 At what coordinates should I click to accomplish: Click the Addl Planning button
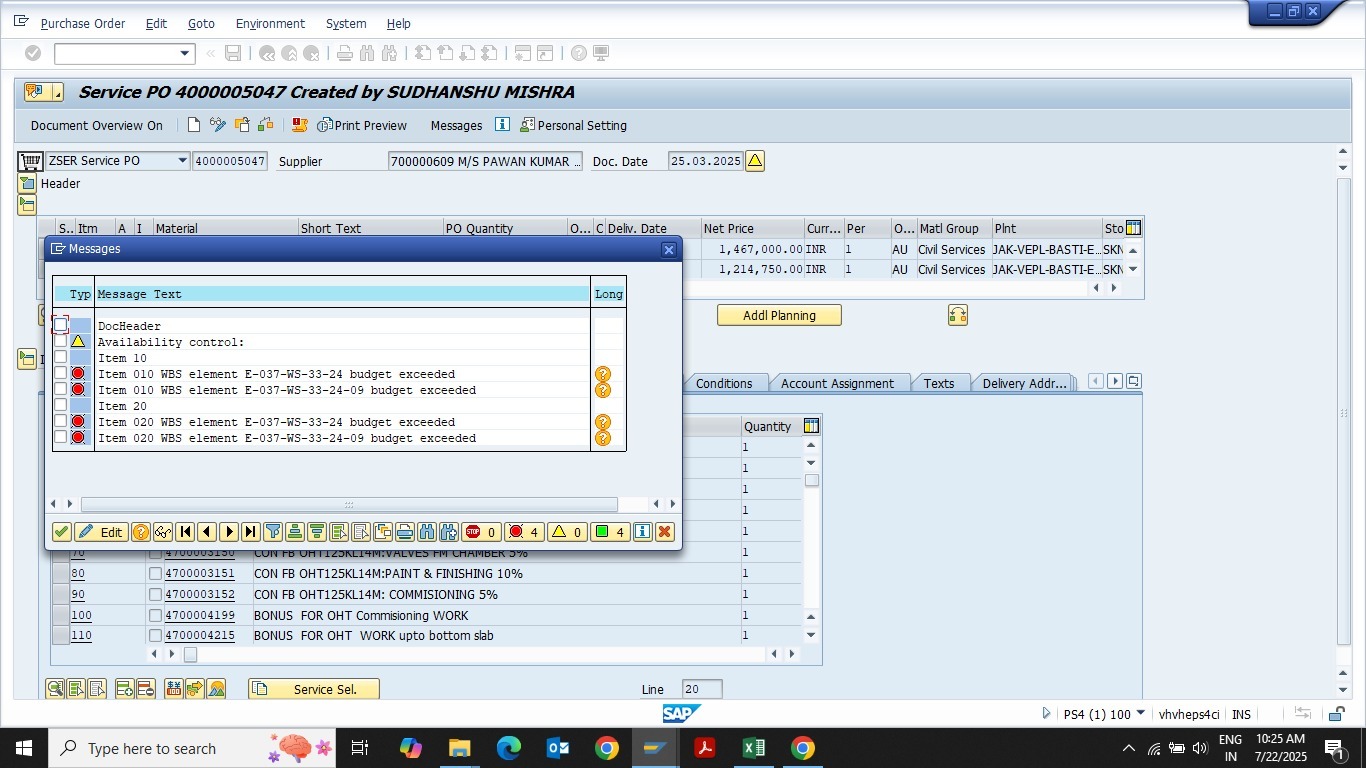[x=779, y=315]
